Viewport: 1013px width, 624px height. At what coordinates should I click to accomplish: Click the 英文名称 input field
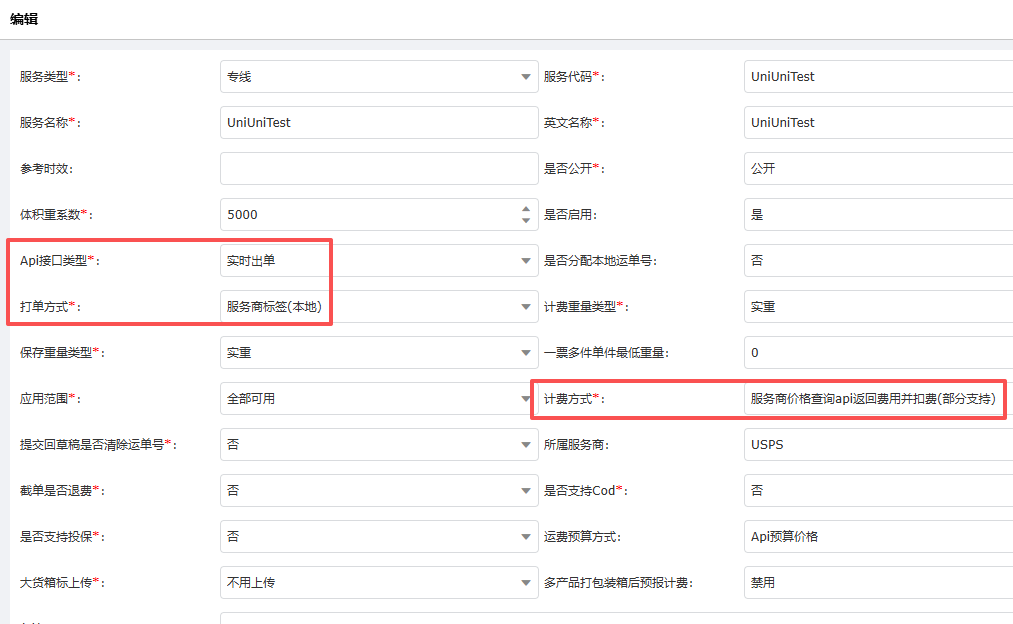click(x=878, y=123)
